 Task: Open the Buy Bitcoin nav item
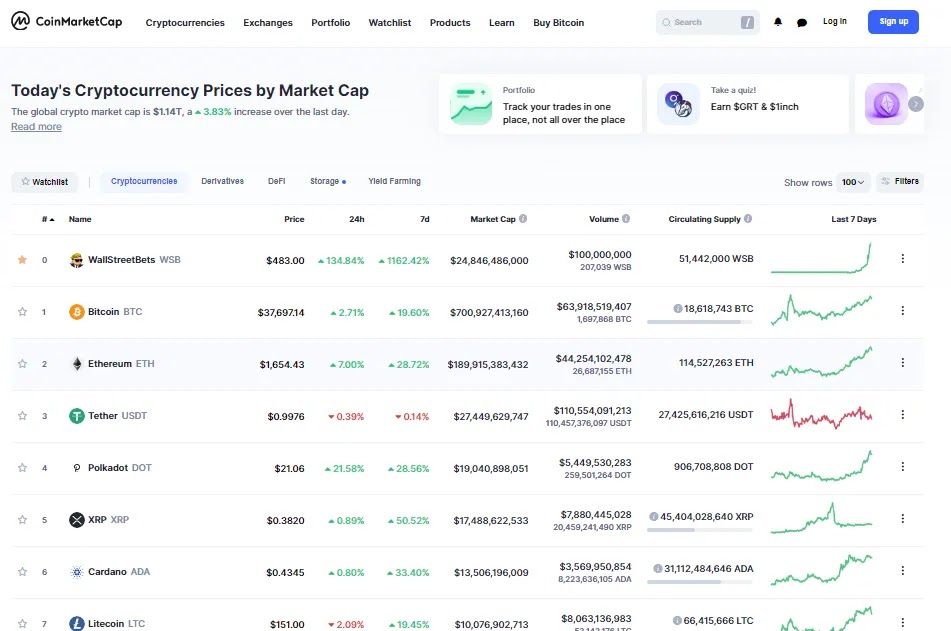(559, 22)
